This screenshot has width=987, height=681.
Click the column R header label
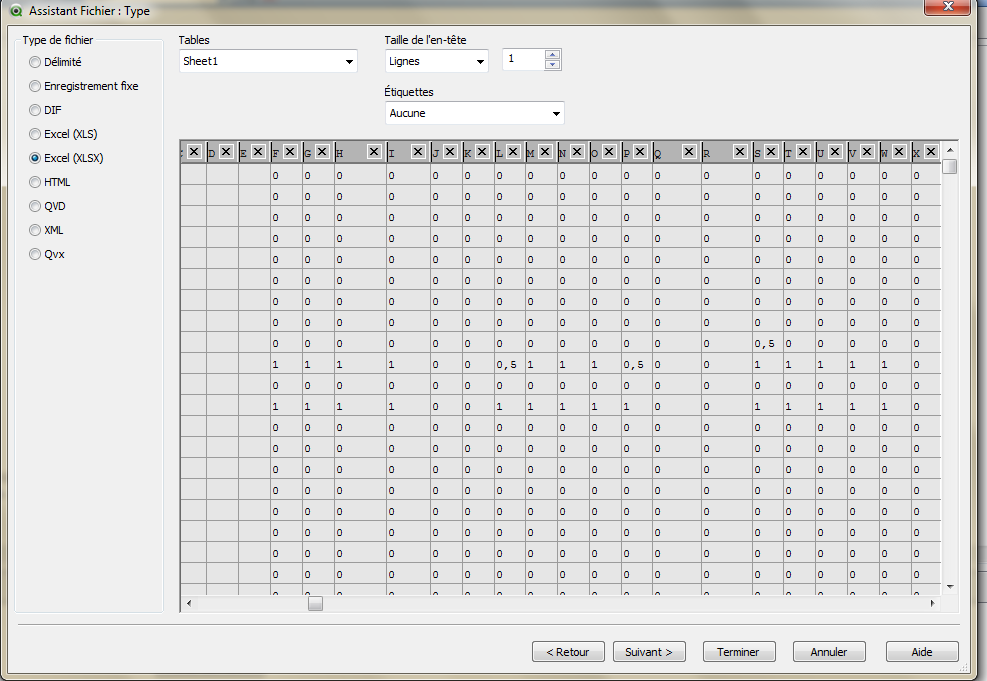707,154
